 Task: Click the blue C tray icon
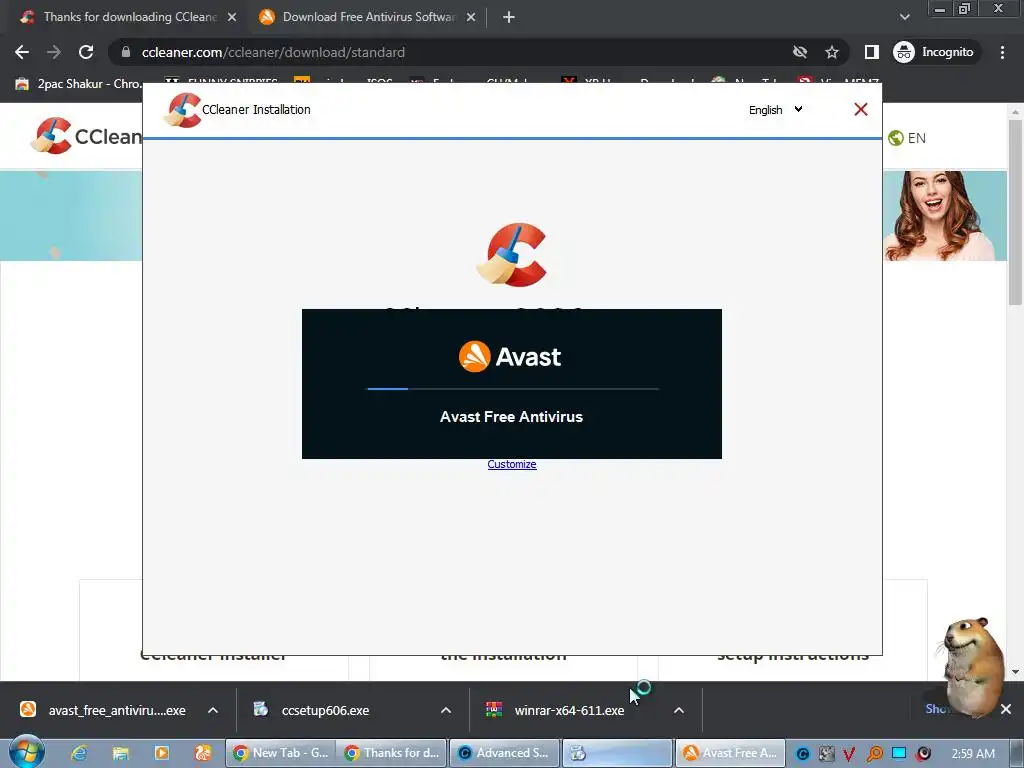click(x=803, y=754)
